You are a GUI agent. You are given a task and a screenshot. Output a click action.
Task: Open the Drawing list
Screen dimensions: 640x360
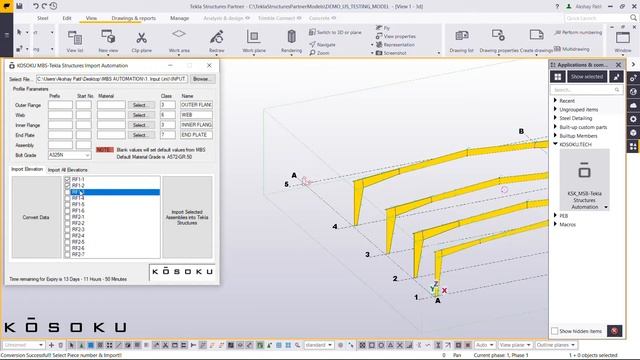[x=462, y=41]
